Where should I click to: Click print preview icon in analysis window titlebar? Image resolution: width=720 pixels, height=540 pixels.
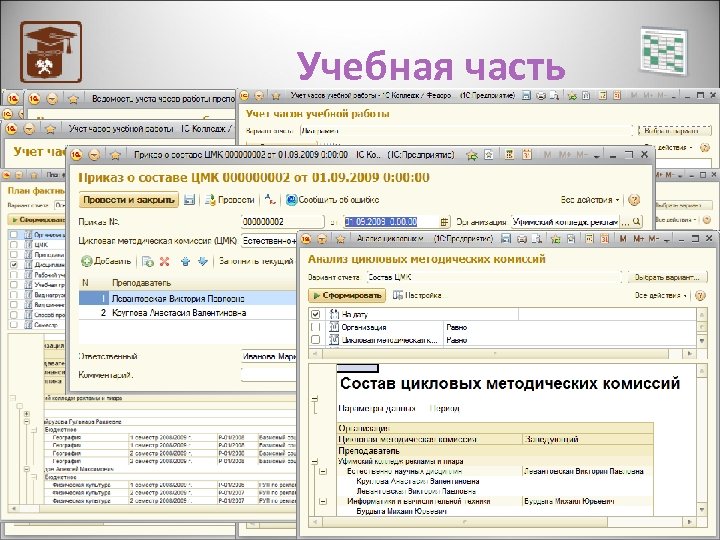point(536,239)
